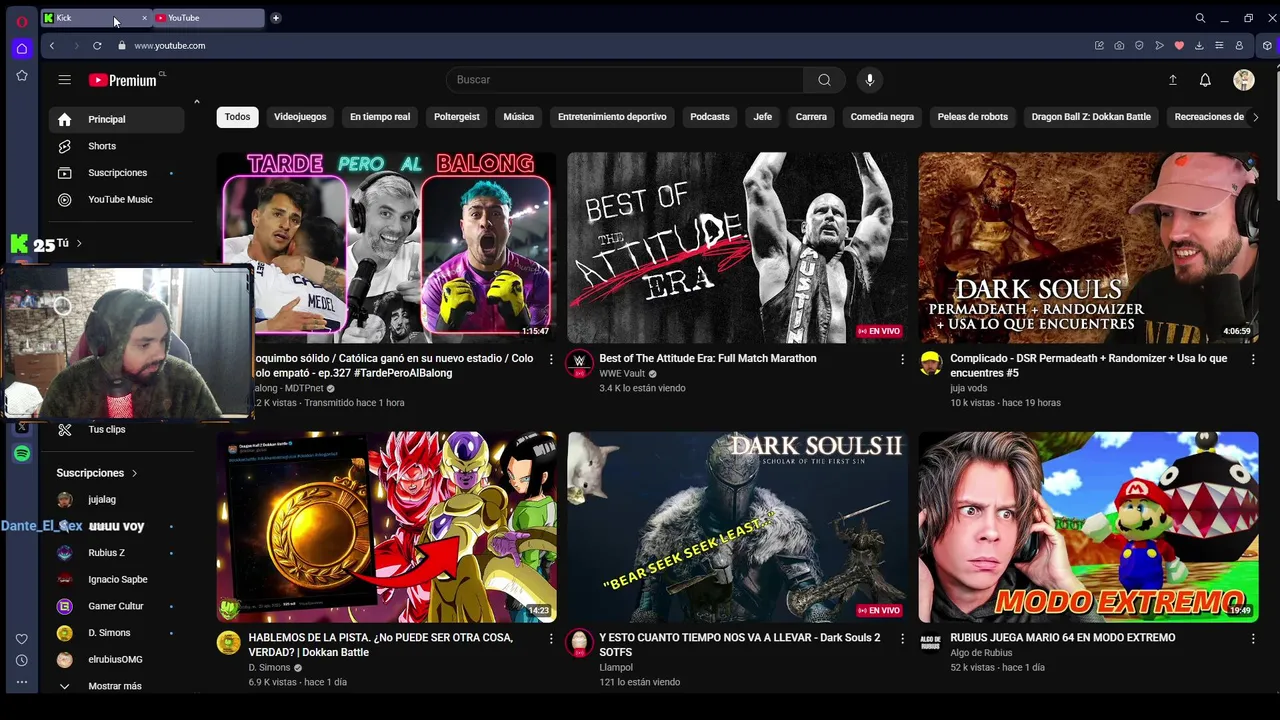Screen dimensions: 1280x720
Task: Open the YouTube account avatar menu
Action: click(1244, 80)
